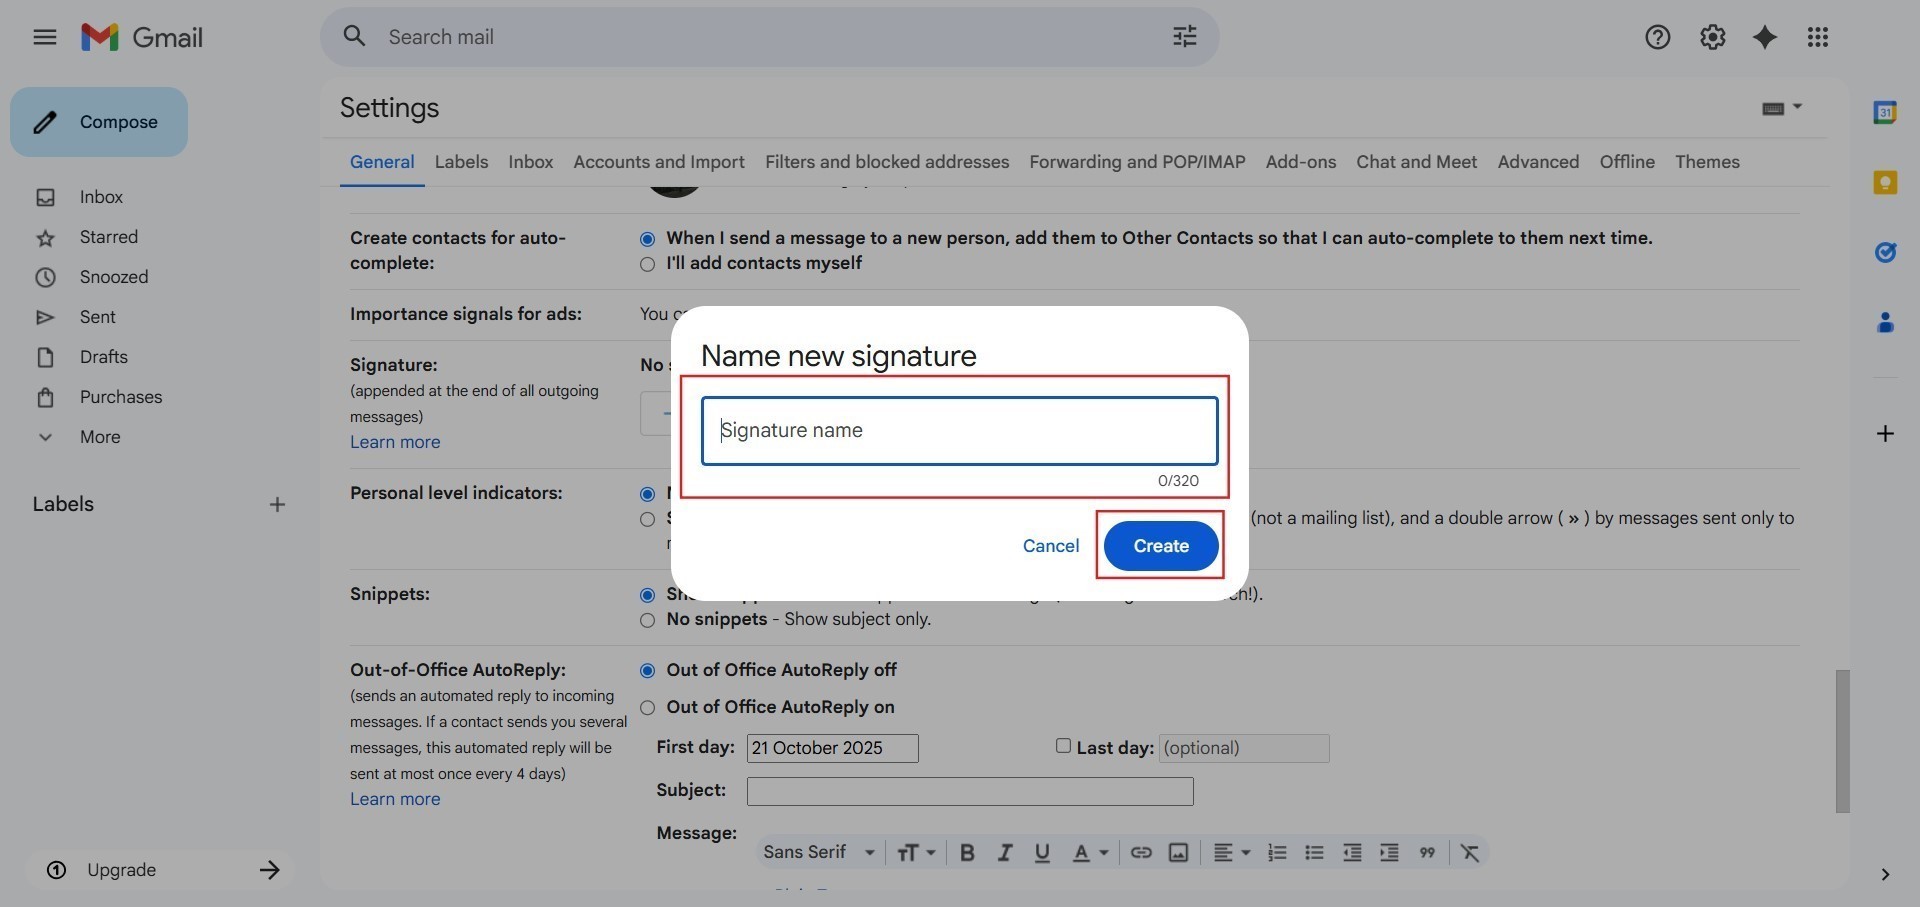Open Google Keep side panel icon
This screenshot has width=1920, height=907.
tap(1885, 182)
